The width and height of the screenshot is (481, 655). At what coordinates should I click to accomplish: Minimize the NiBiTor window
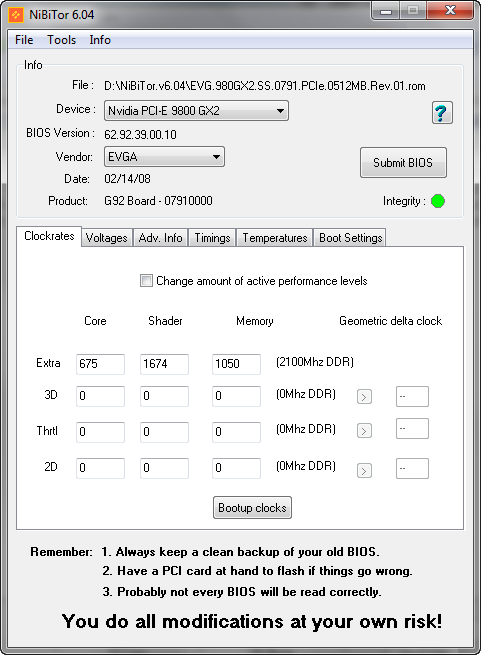click(386, 11)
